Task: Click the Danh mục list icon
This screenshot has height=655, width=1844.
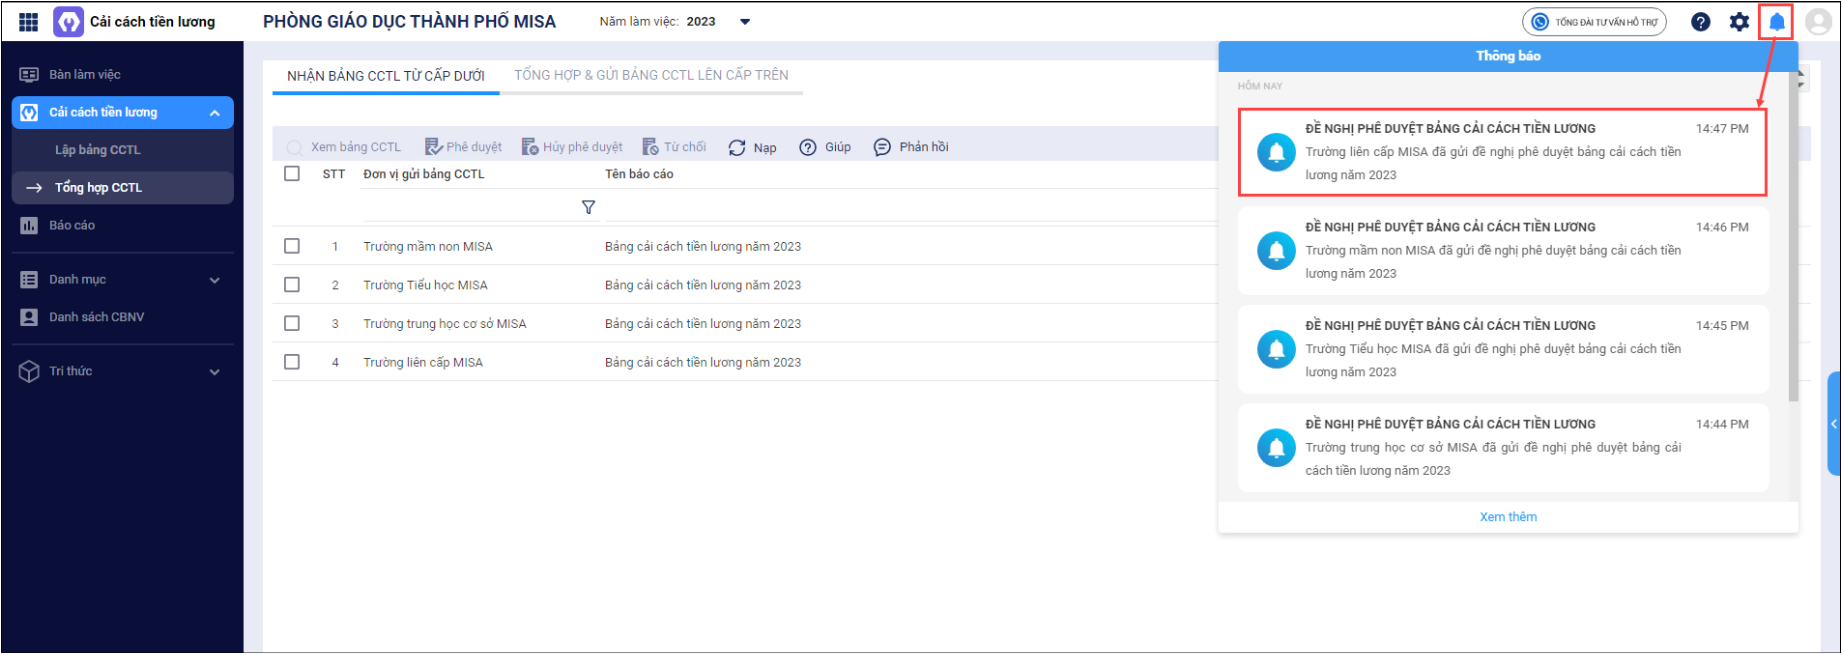Action: (x=29, y=280)
